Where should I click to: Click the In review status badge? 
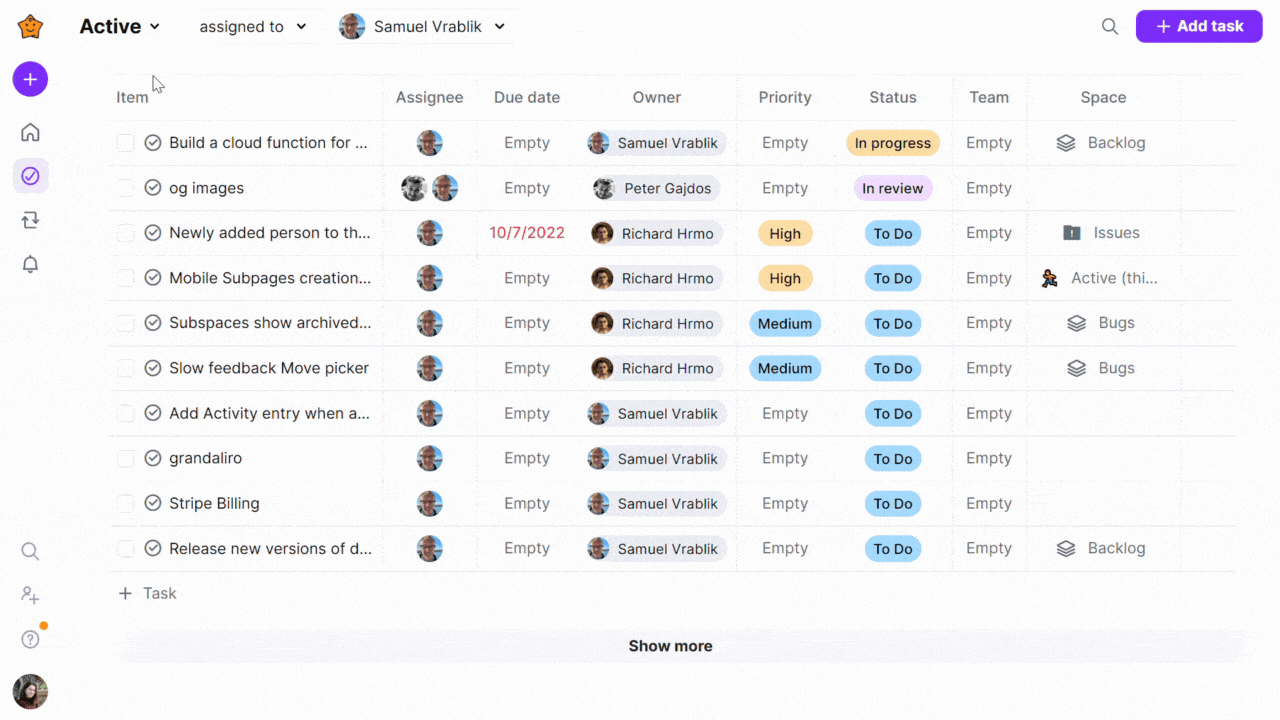pos(892,188)
